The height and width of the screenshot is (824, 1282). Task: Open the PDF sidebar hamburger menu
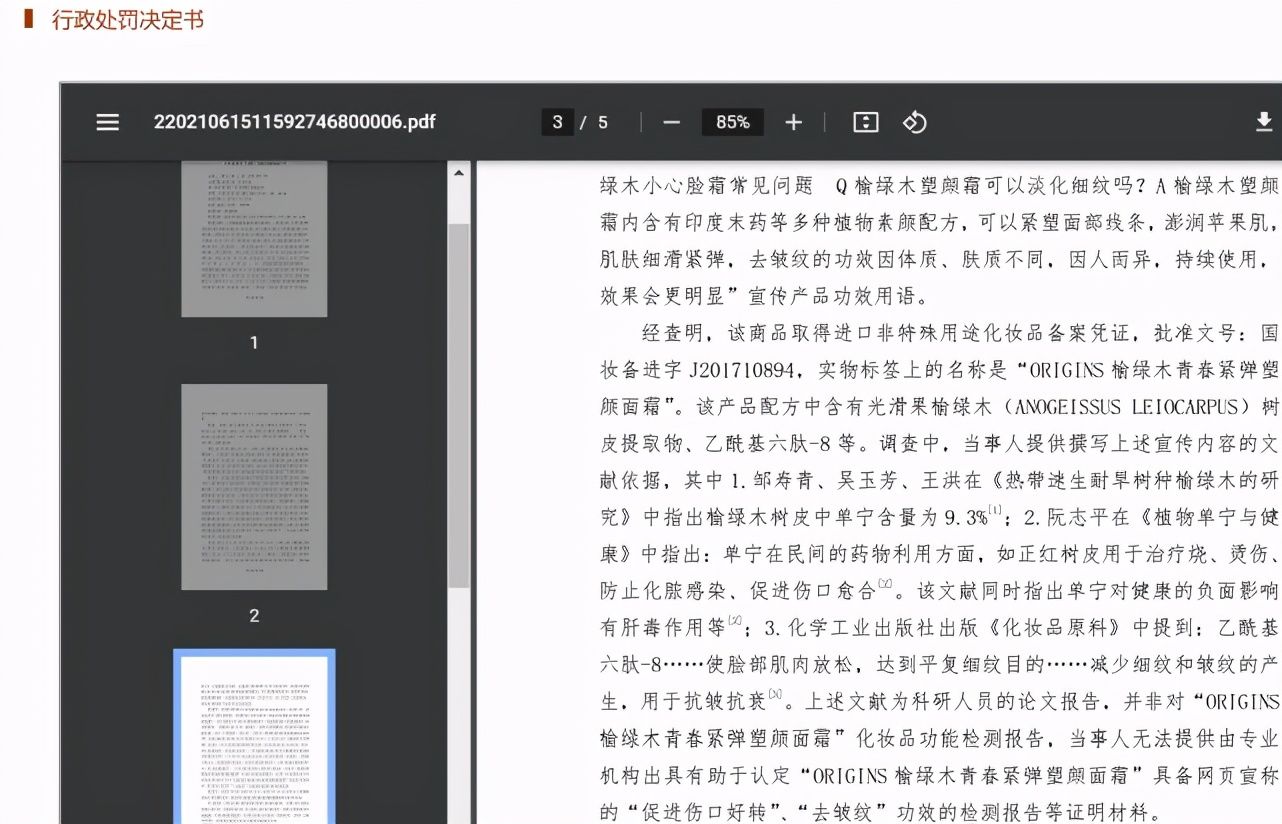pos(107,122)
